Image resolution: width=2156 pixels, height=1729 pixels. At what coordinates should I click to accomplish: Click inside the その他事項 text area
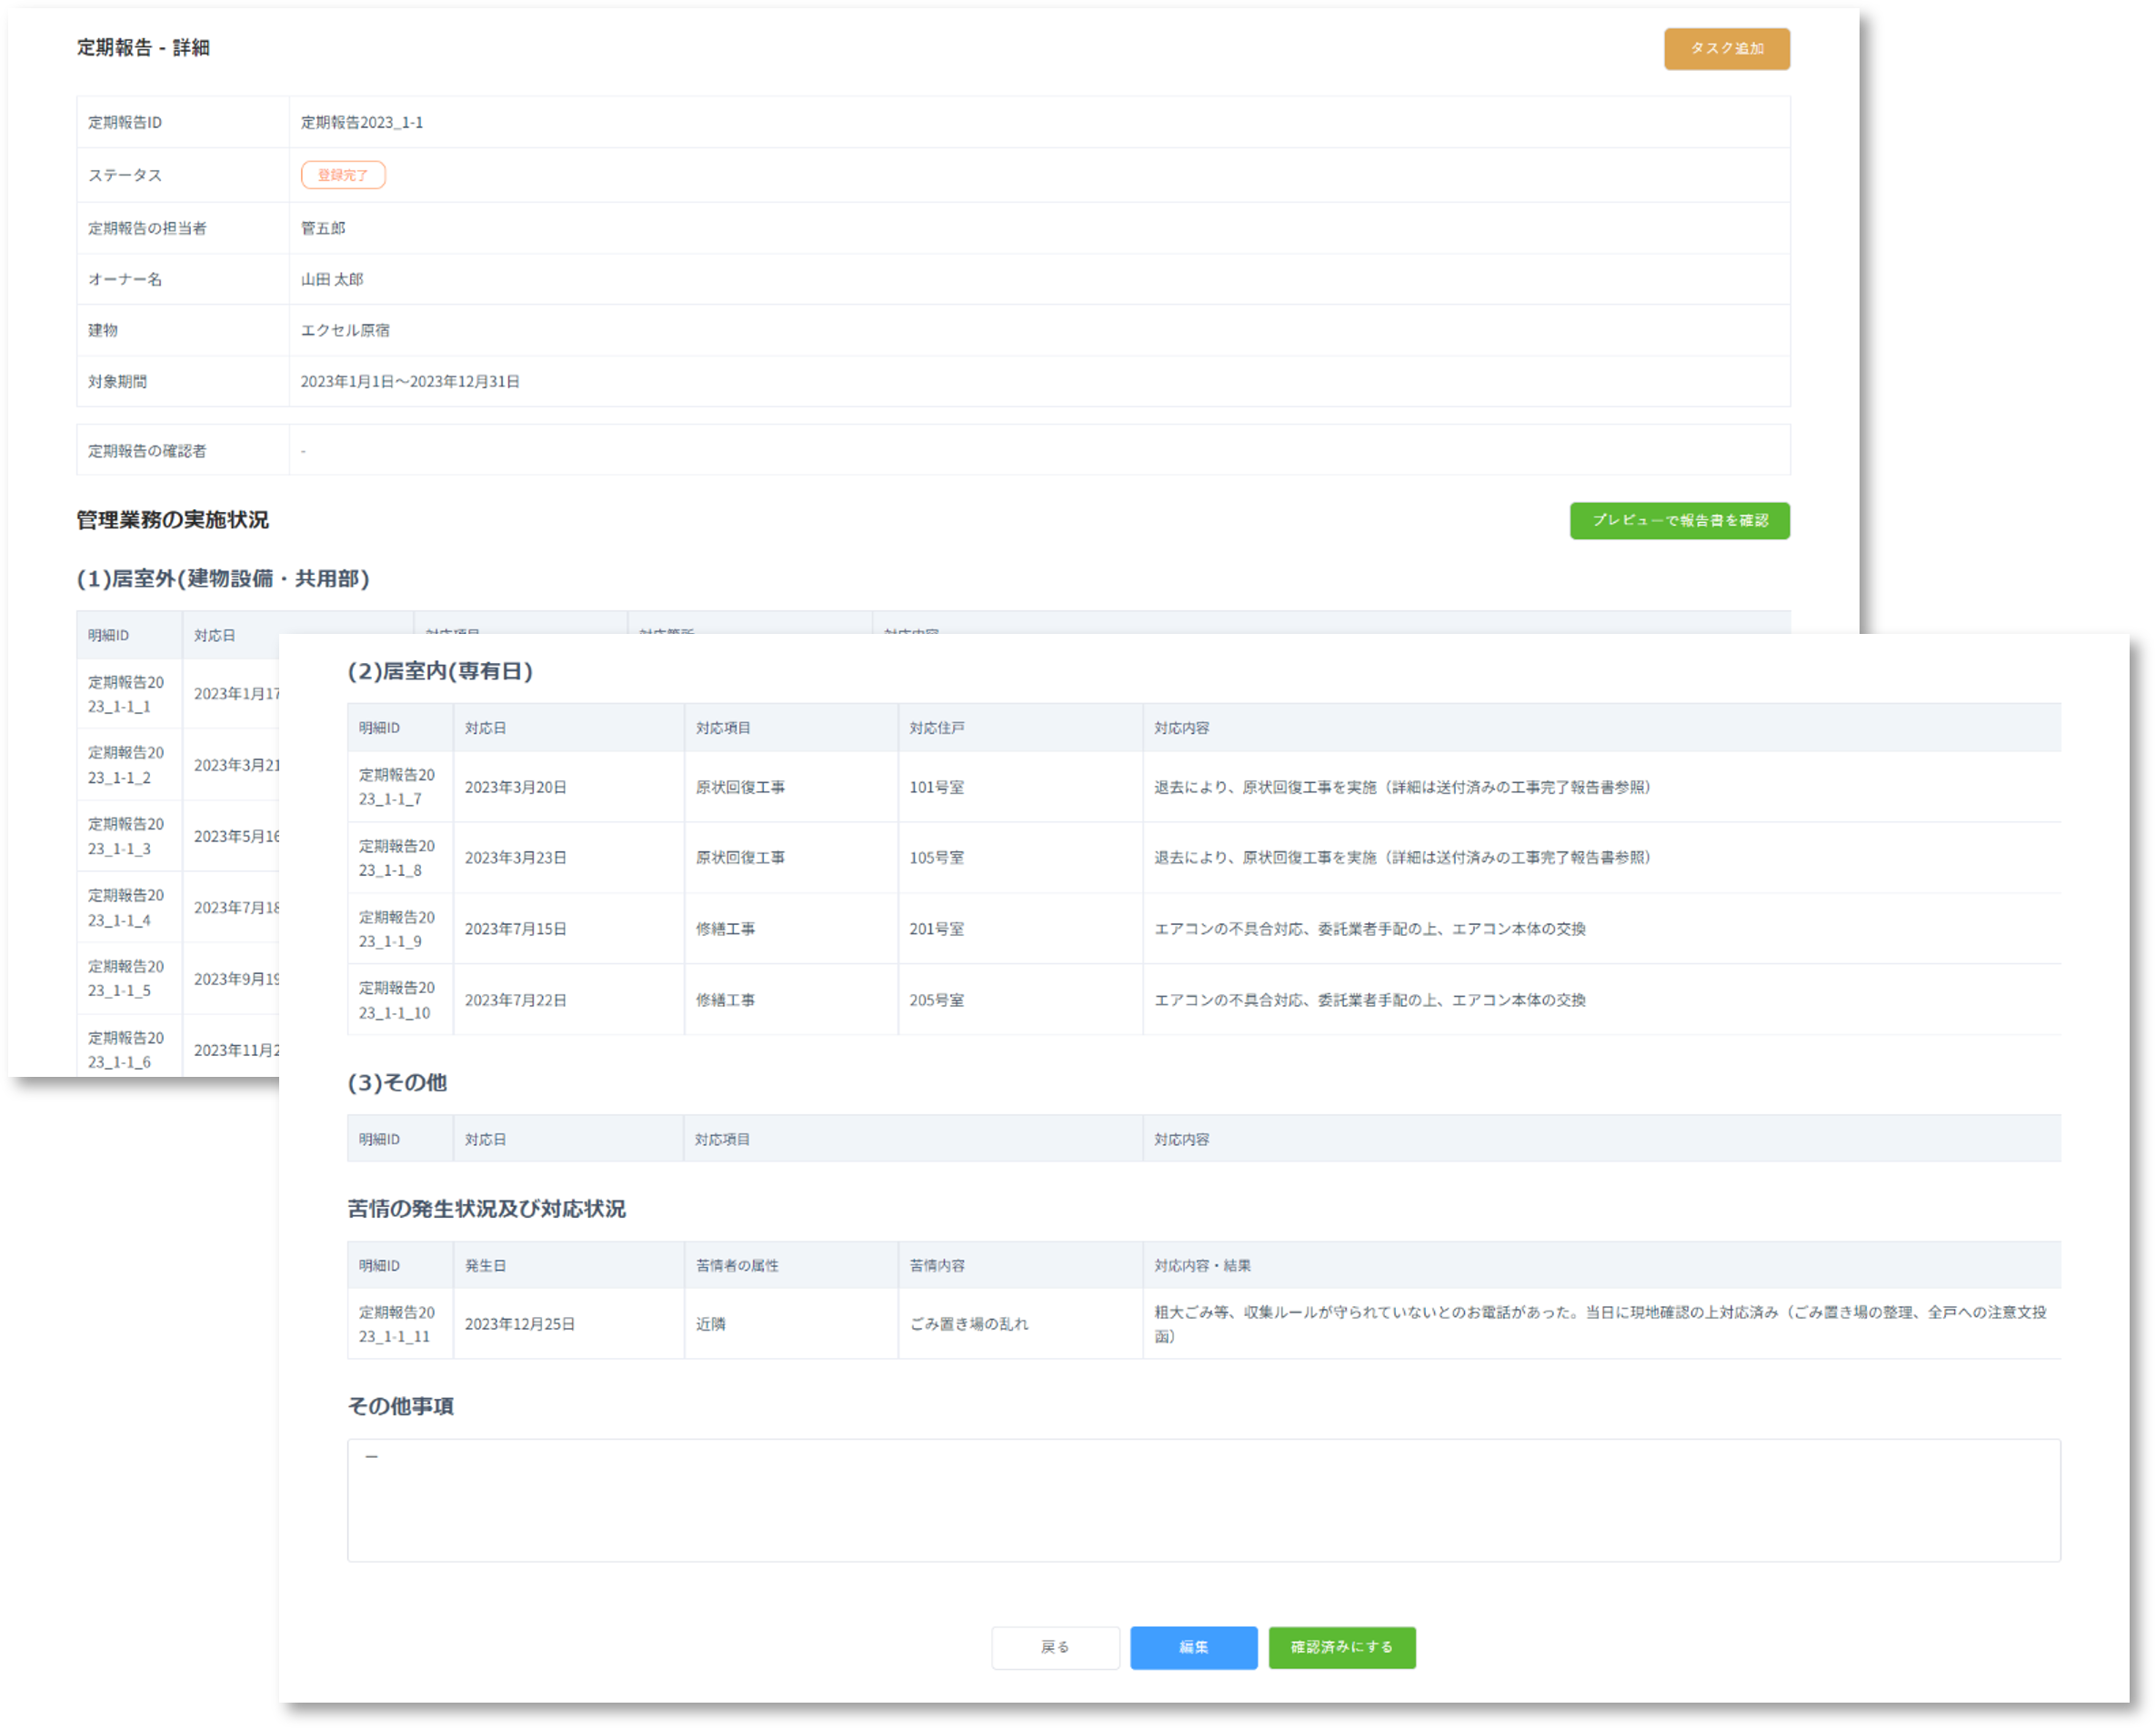[x=1203, y=1500]
